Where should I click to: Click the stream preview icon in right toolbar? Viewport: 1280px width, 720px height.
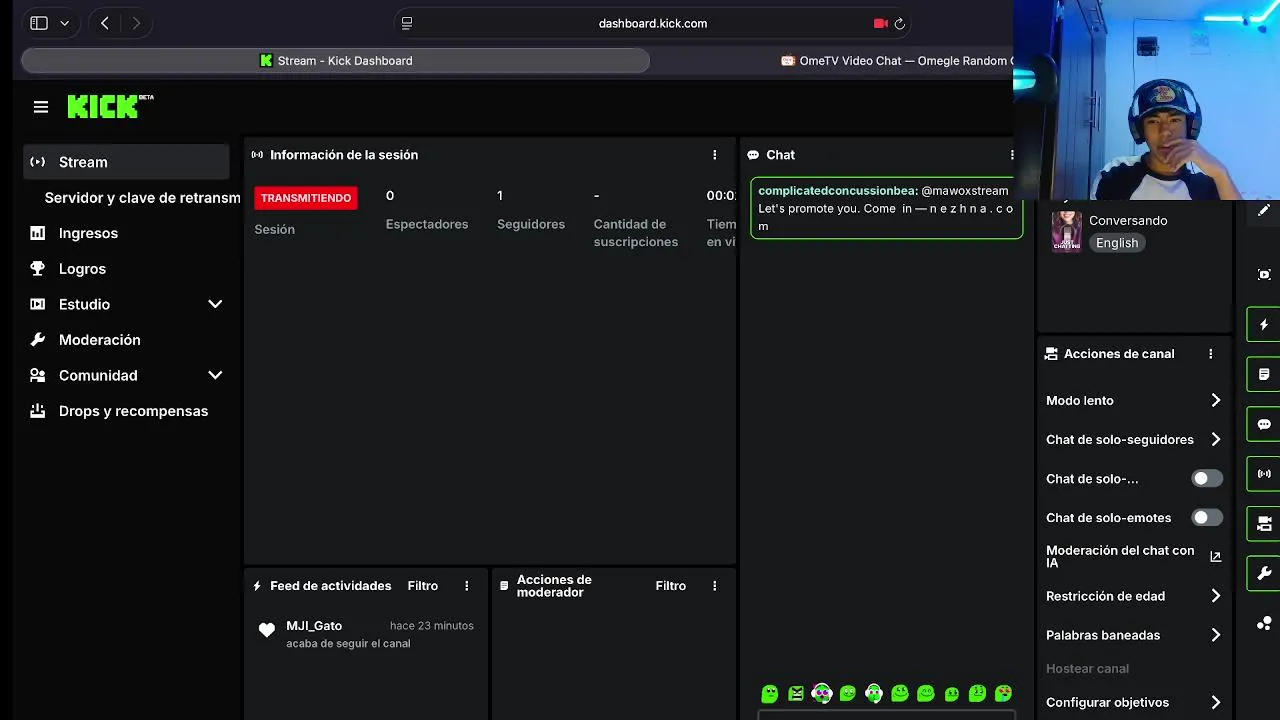click(1264, 274)
